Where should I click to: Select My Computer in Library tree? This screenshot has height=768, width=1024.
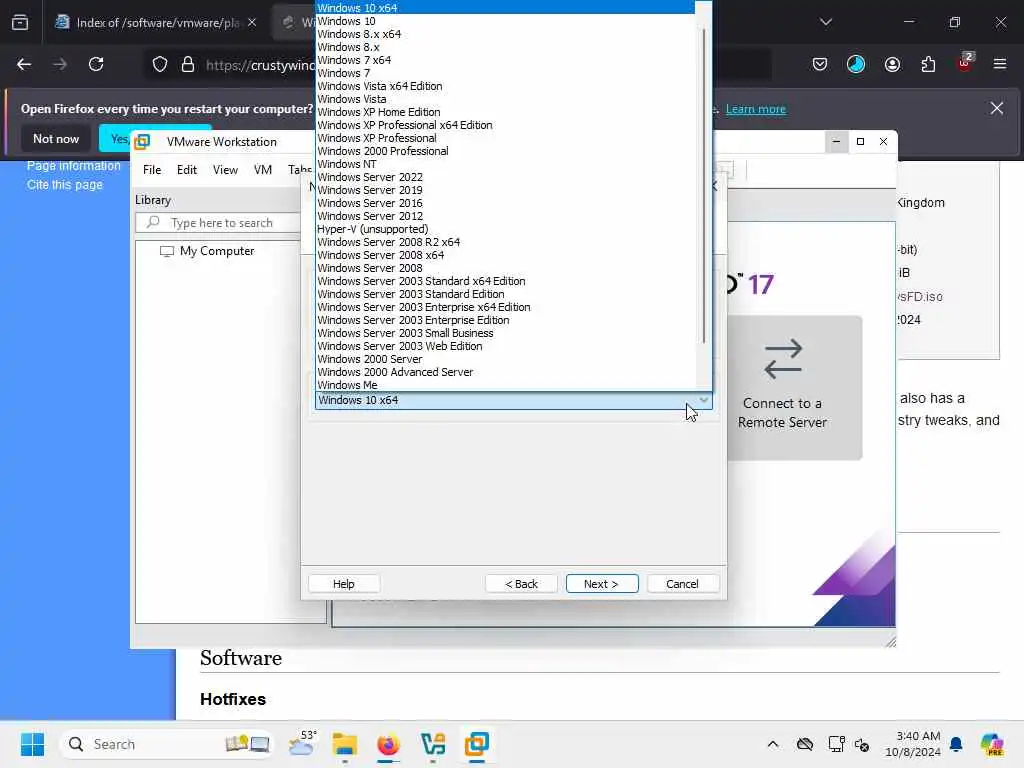coord(207,251)
